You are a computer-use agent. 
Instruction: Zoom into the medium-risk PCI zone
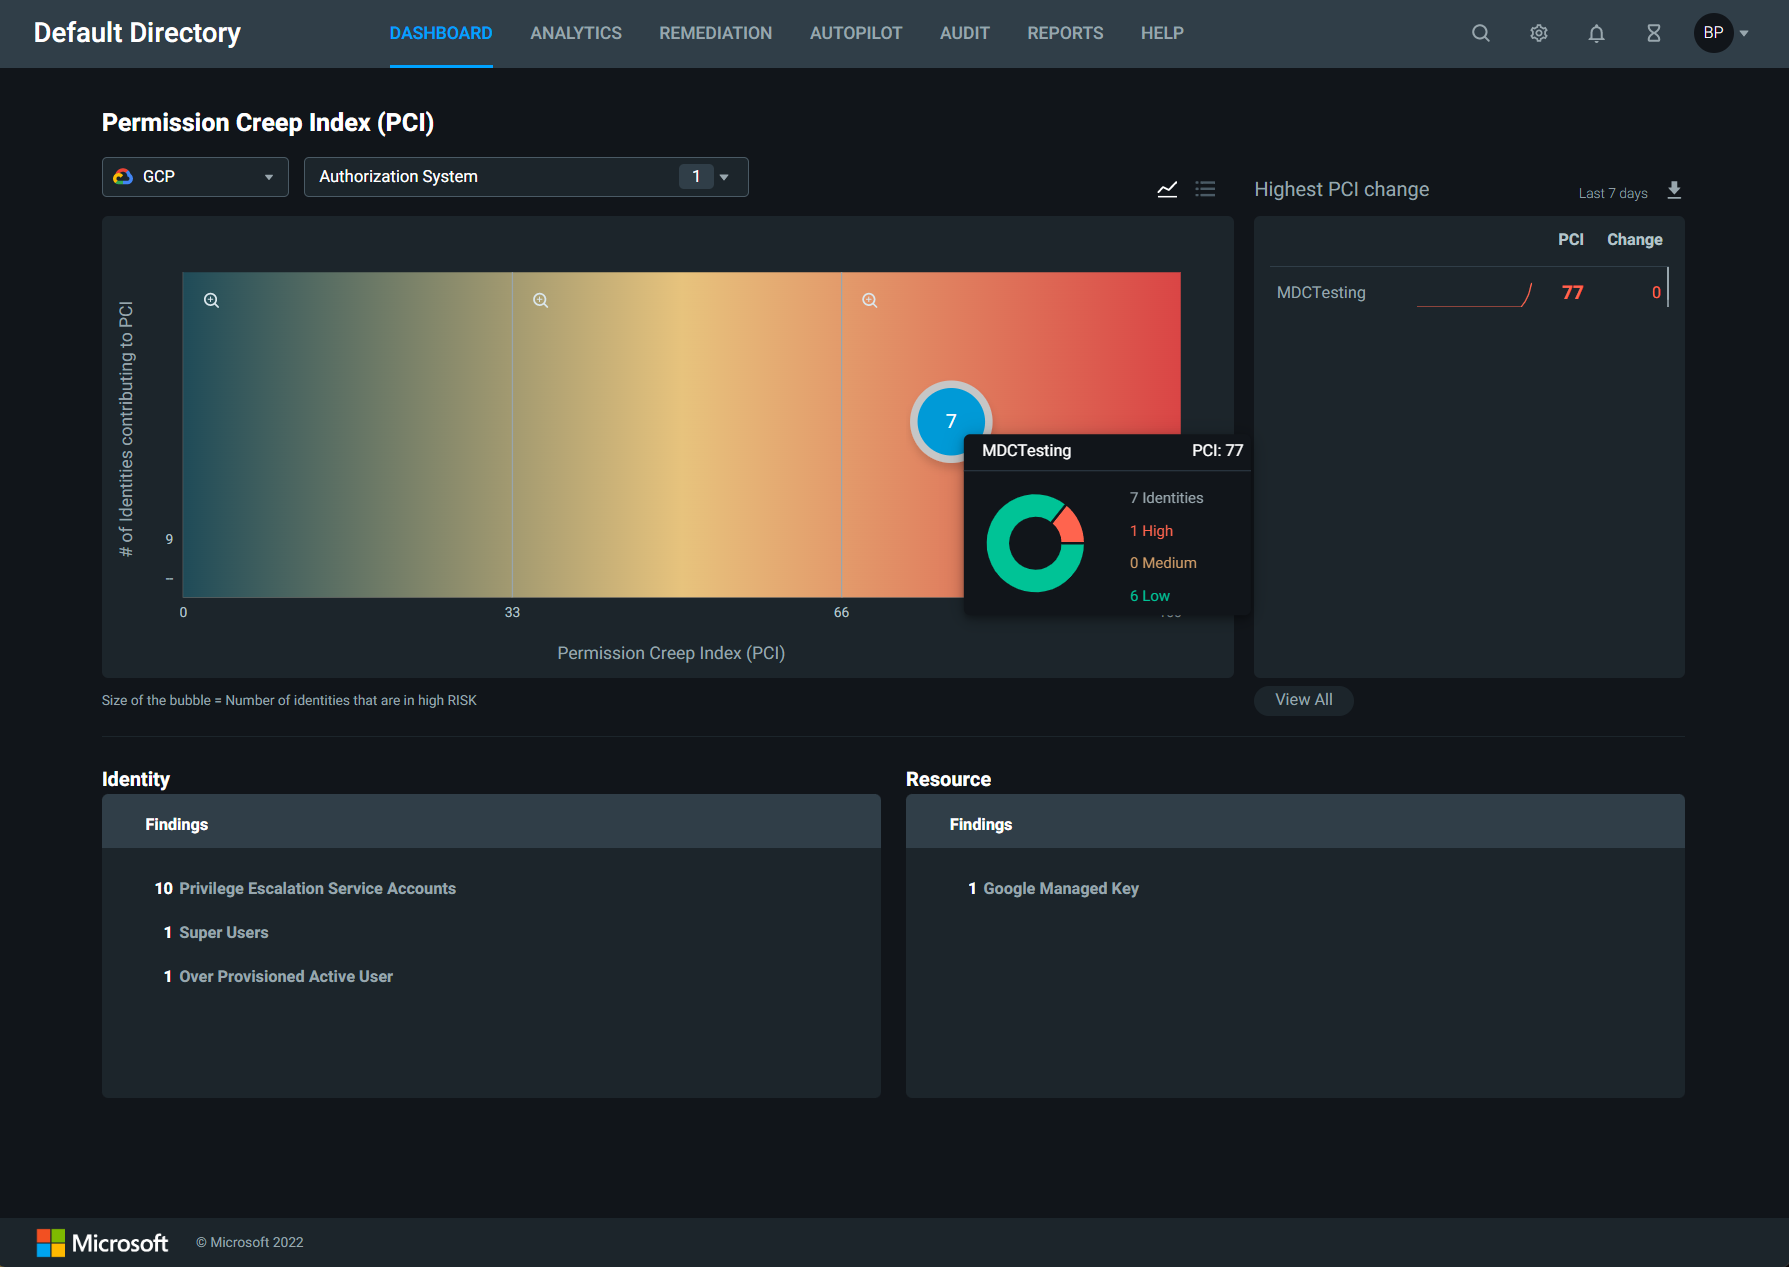(541, 300)
